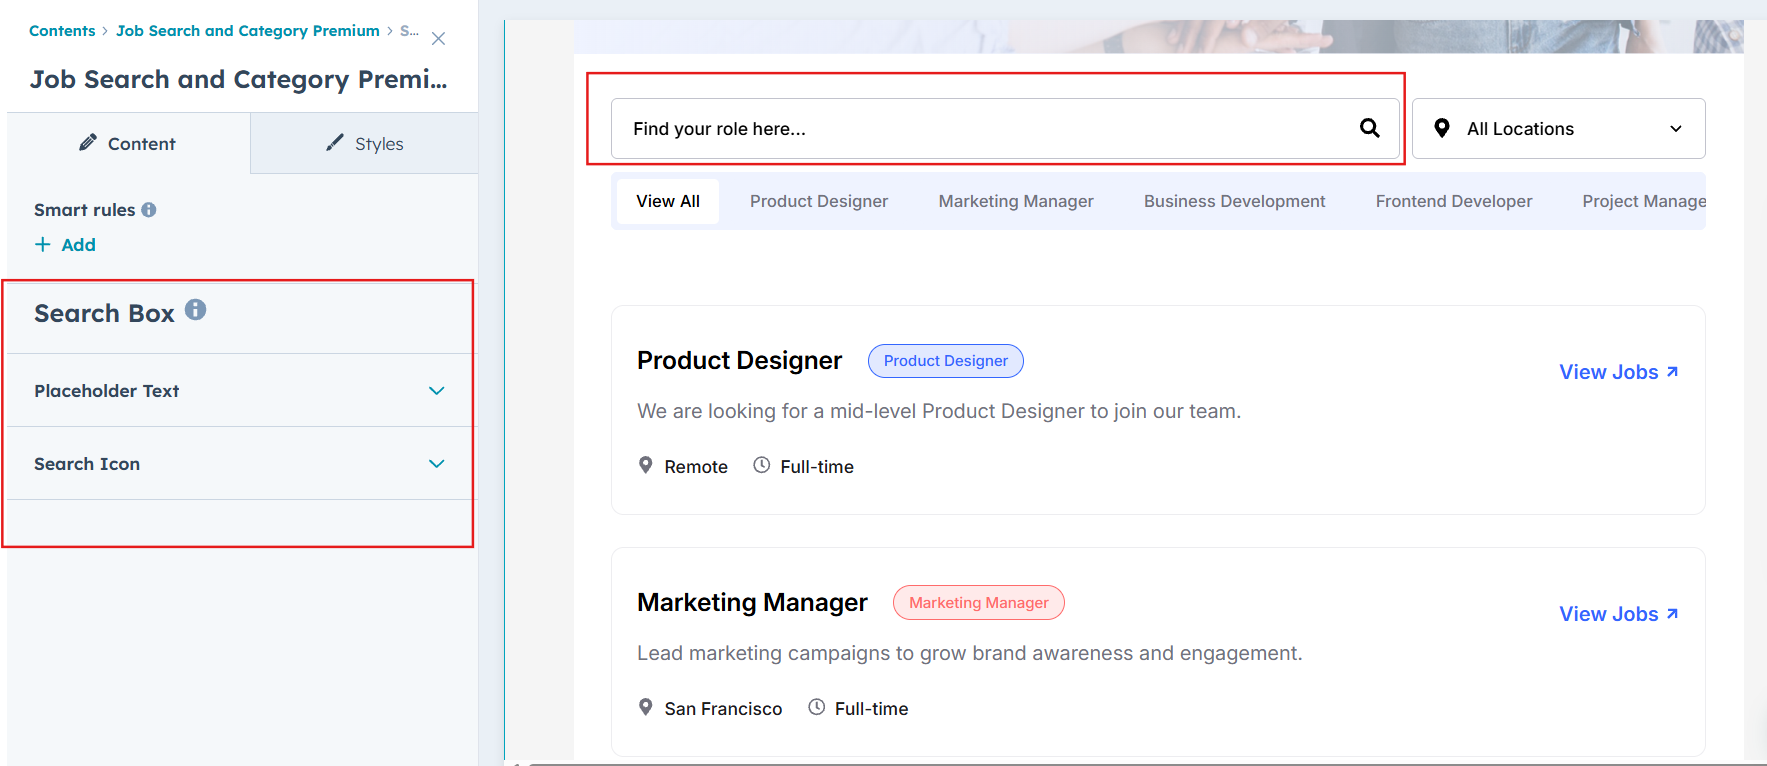1767x766 pixels.
Task: Click the magnifying glass search icon
Action: coord(1369,128)
